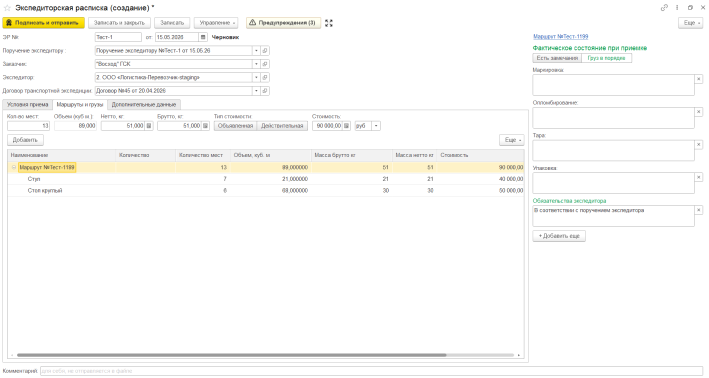The width and height of the screenshot is (709, 378).
Task: Switch to Маршруты и грузы tab
Action: click(x=80, y=104)
